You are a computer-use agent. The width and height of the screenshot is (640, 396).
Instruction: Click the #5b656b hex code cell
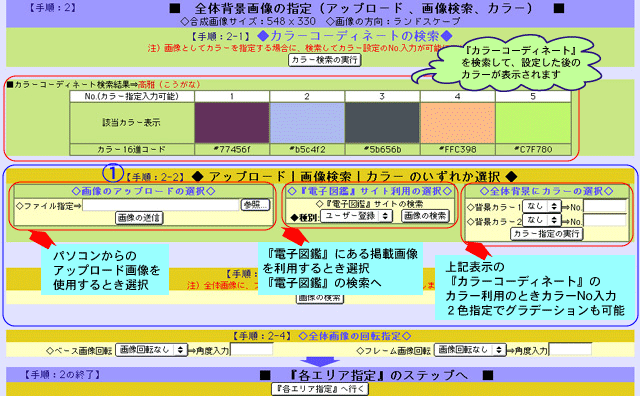(x=382, y=149)
